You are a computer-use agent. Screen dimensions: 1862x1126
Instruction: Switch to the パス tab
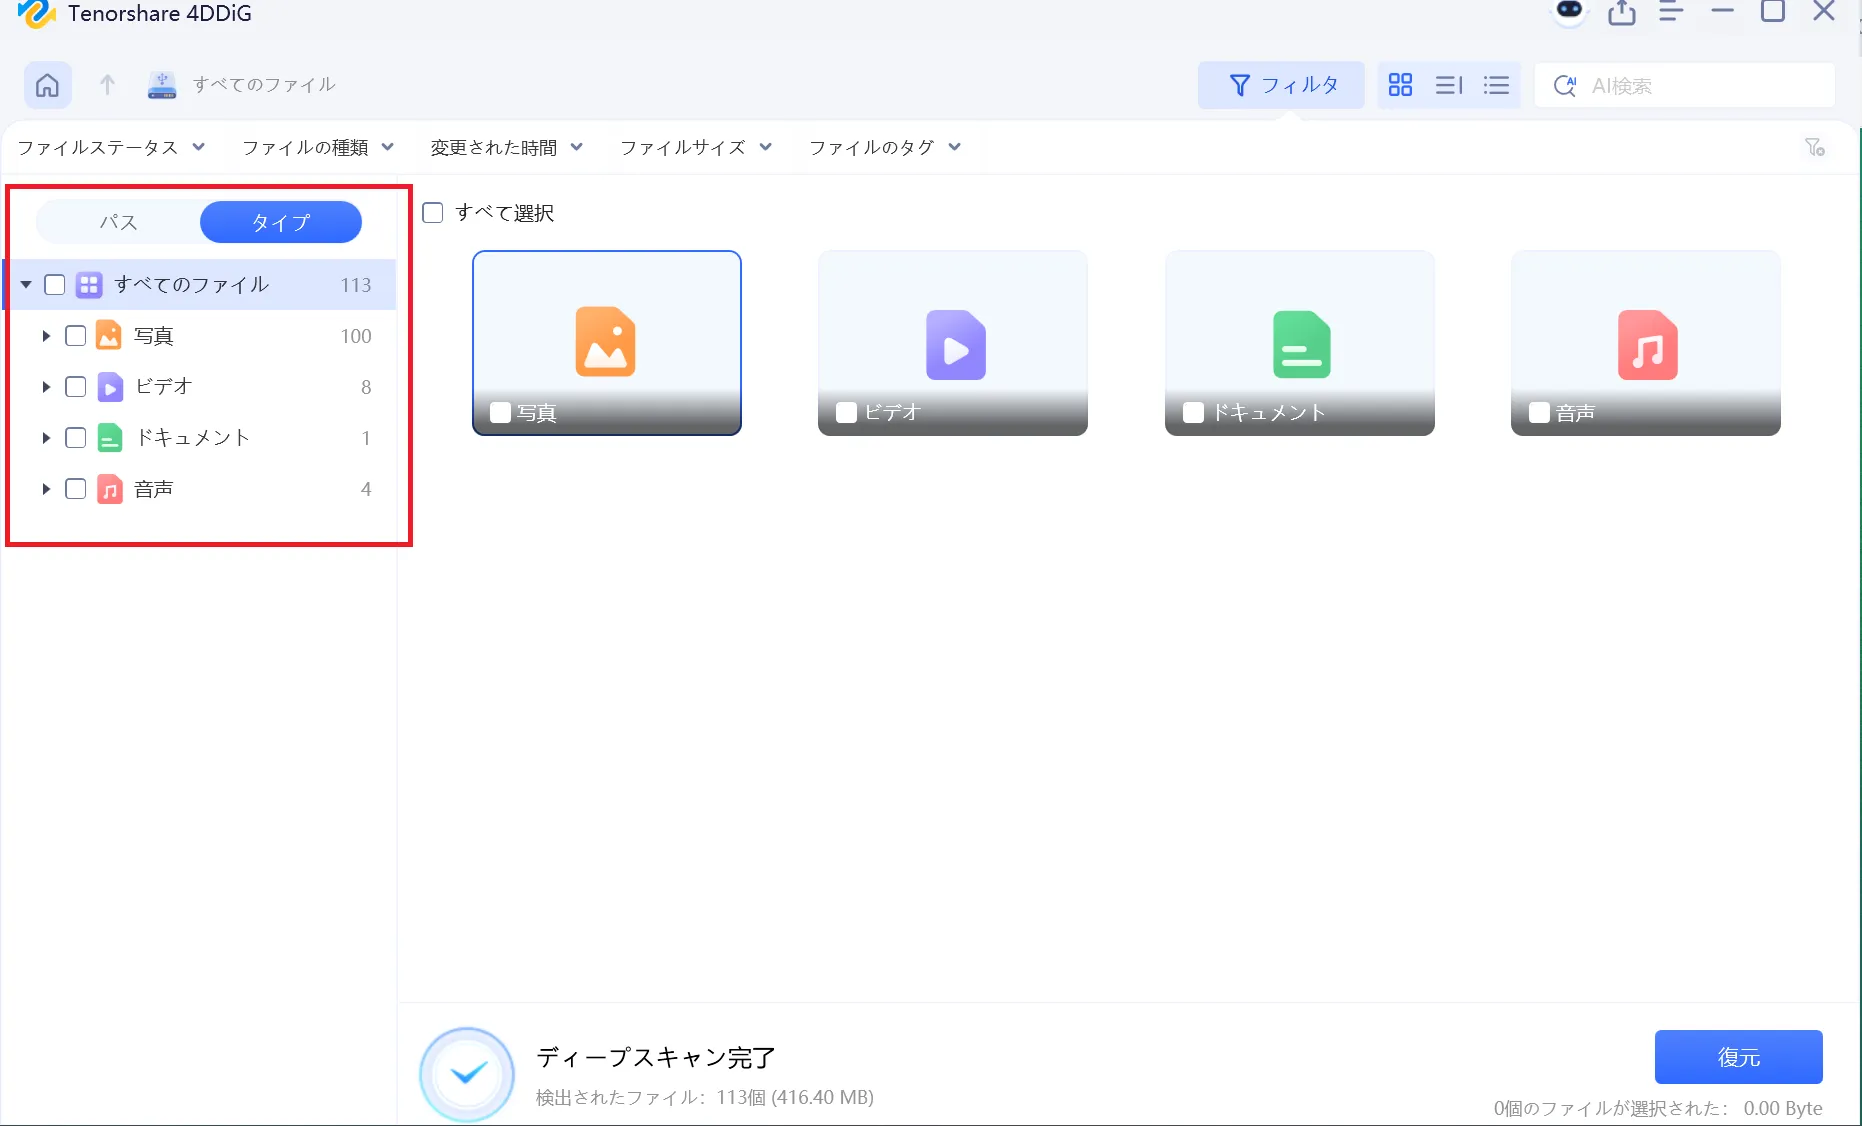point(118,222)
